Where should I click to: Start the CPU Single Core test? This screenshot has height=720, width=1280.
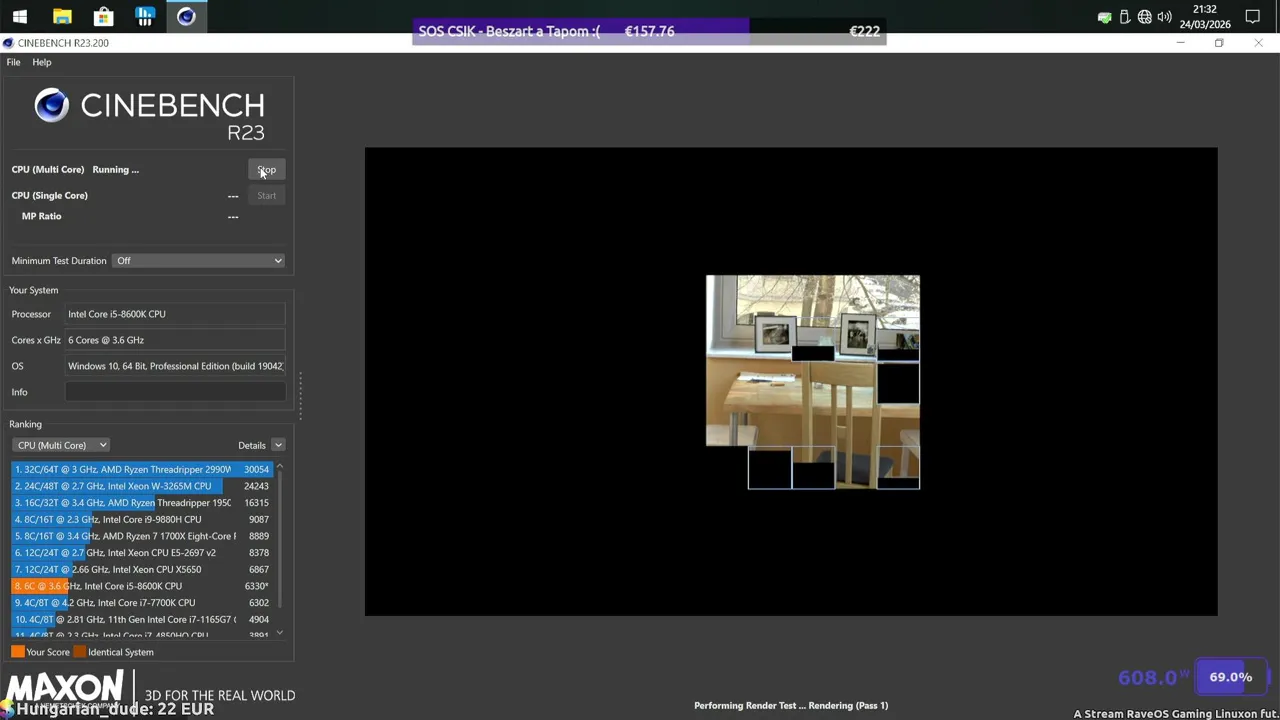pos(266,196)
